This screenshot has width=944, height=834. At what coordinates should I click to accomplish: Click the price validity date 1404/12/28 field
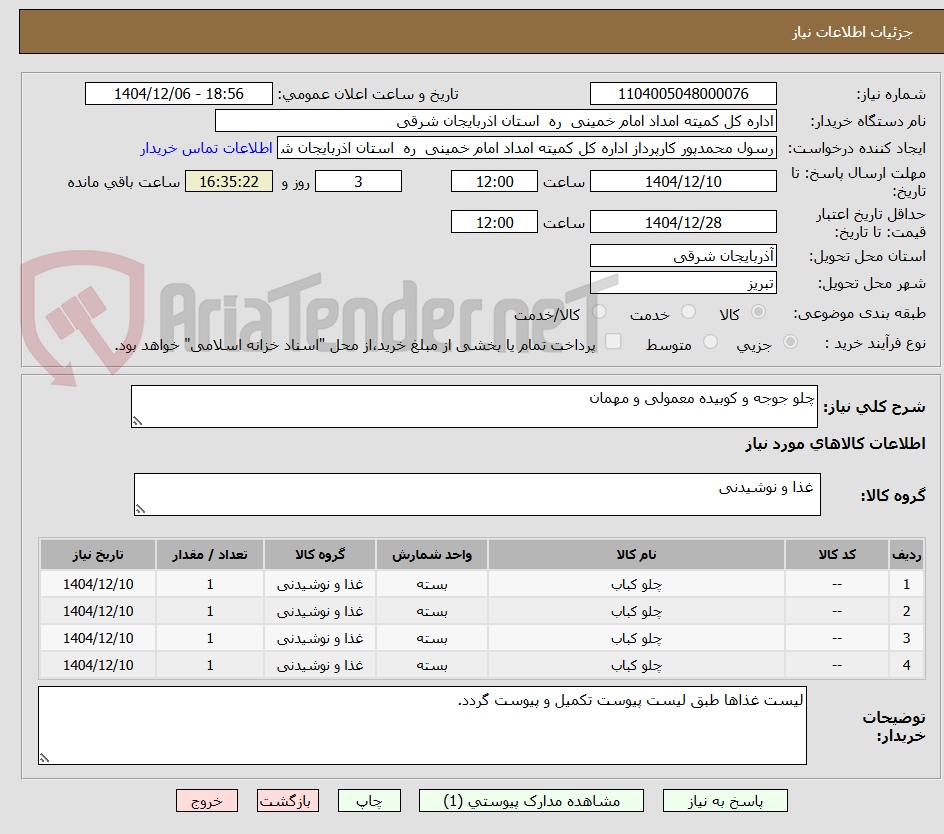(x=683, y=222)
